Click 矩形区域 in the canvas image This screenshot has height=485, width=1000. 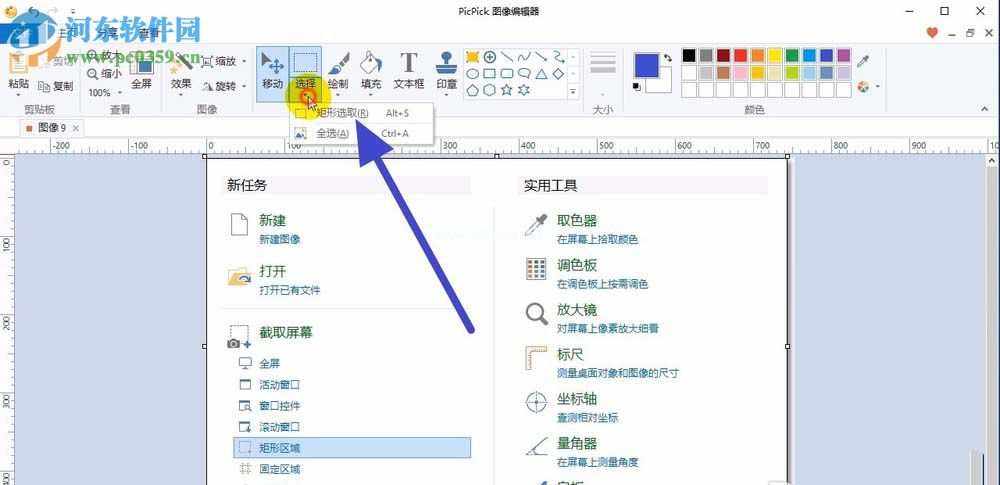pos(352,448)
